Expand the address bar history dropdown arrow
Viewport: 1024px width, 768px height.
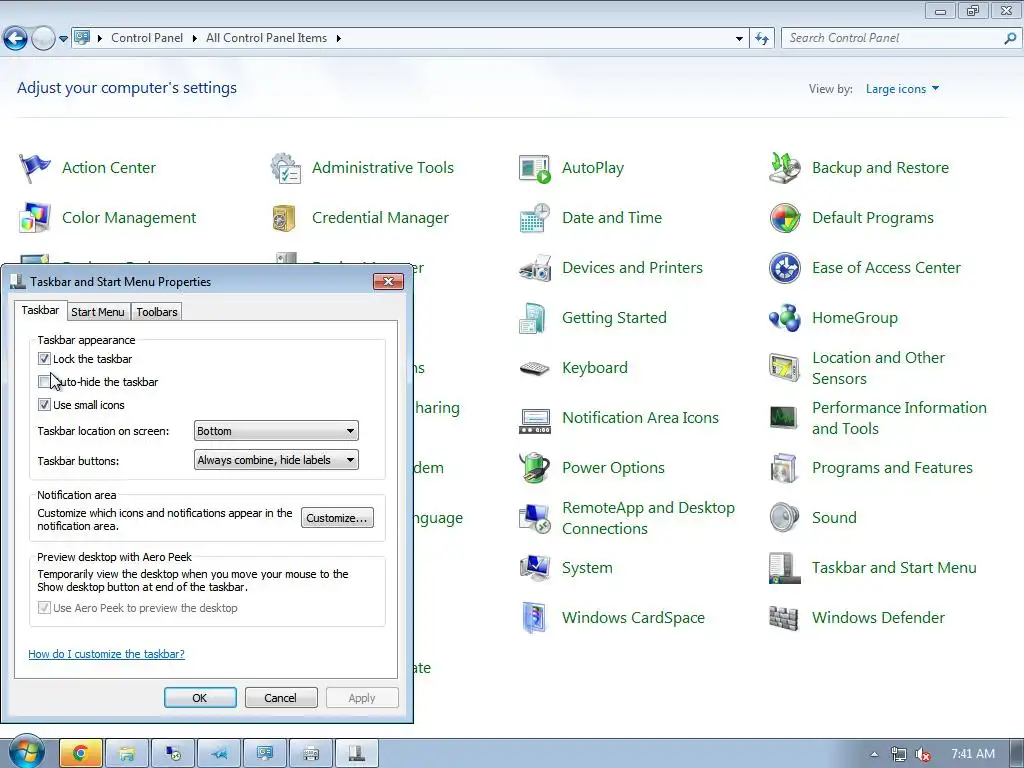pos(739,39)
